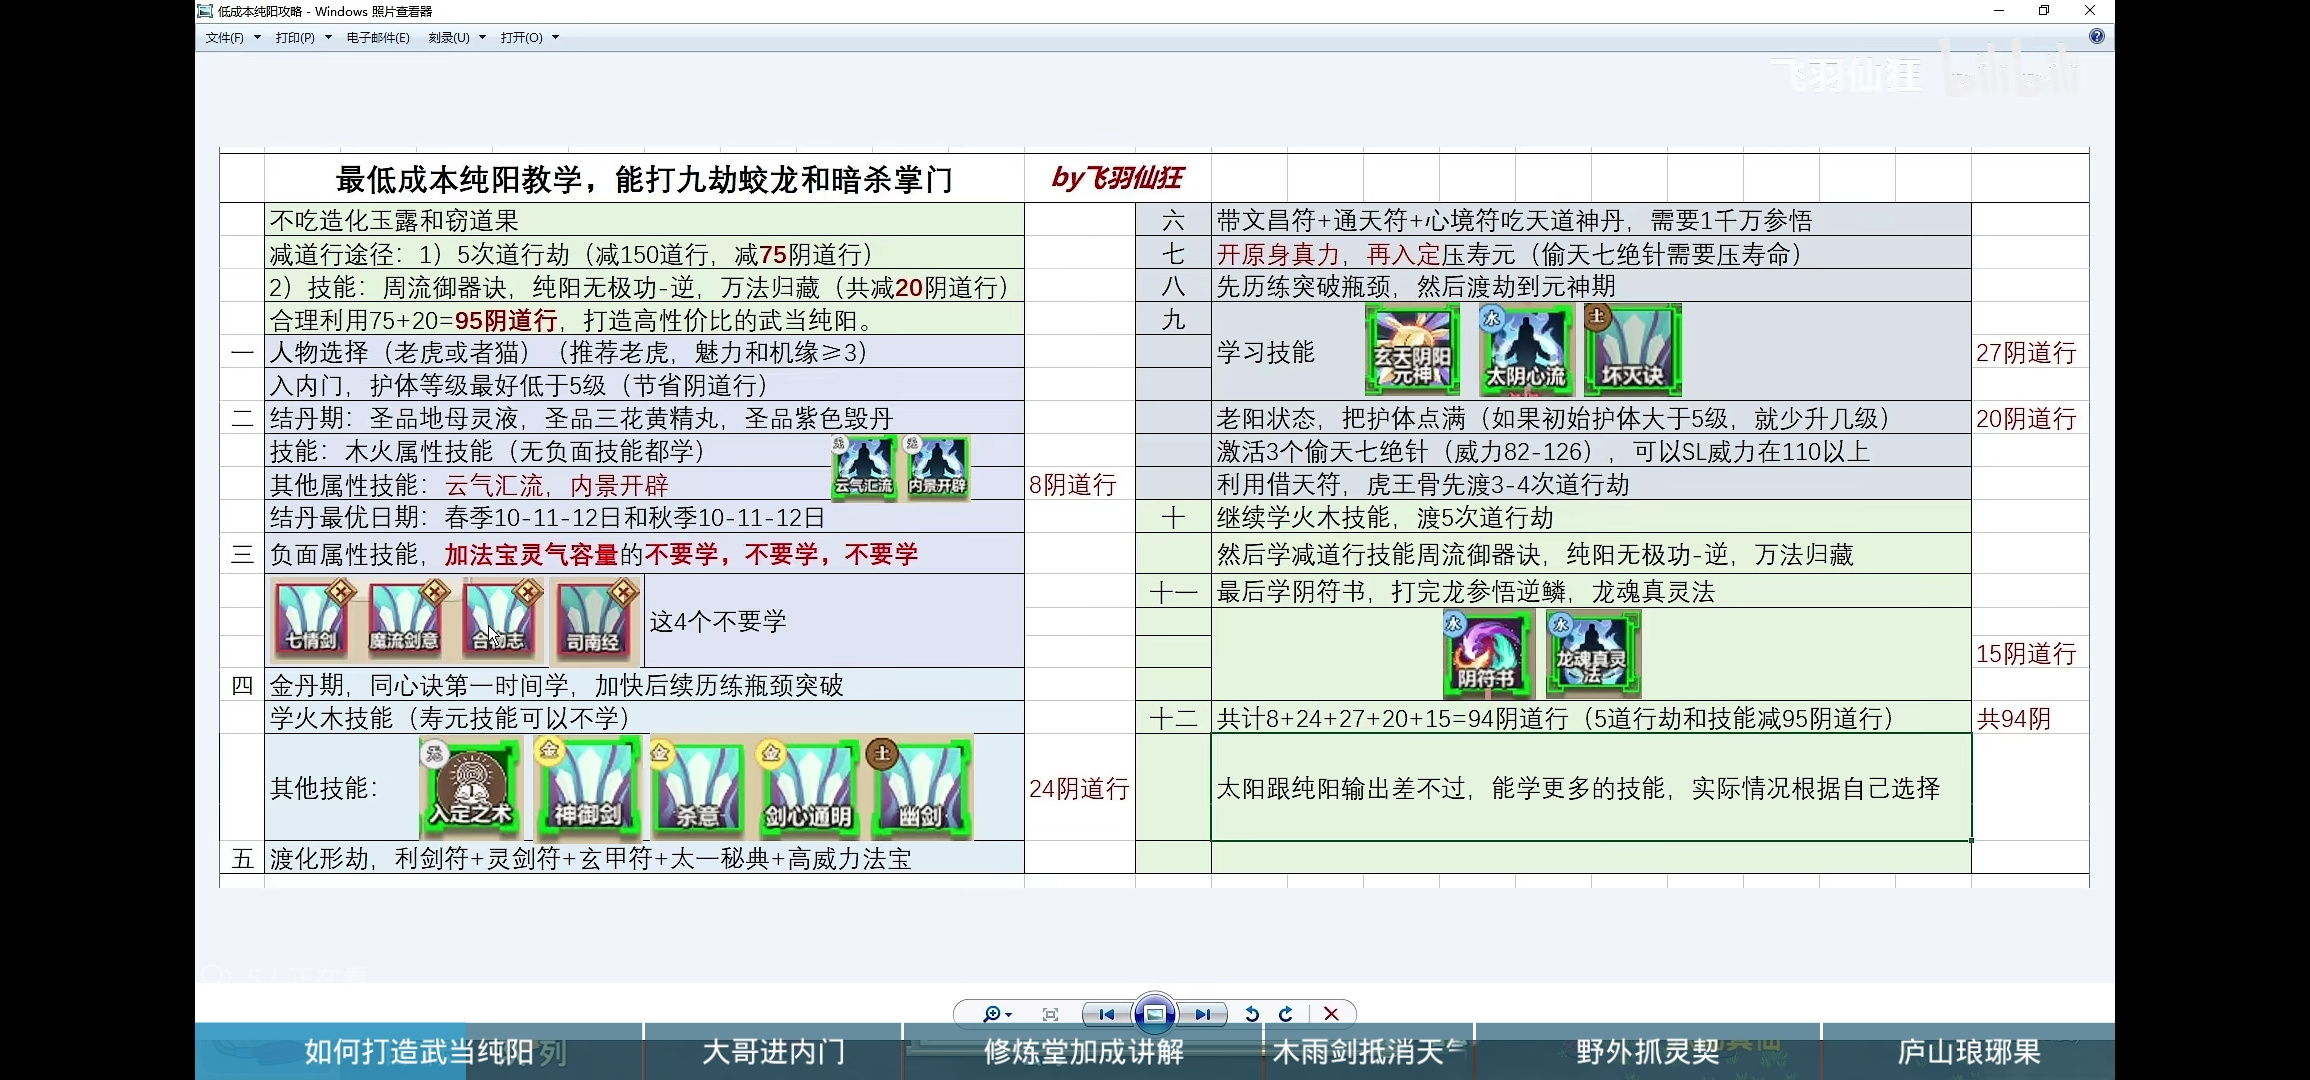Click the 入定之术 skill icon

coord(471,788)
